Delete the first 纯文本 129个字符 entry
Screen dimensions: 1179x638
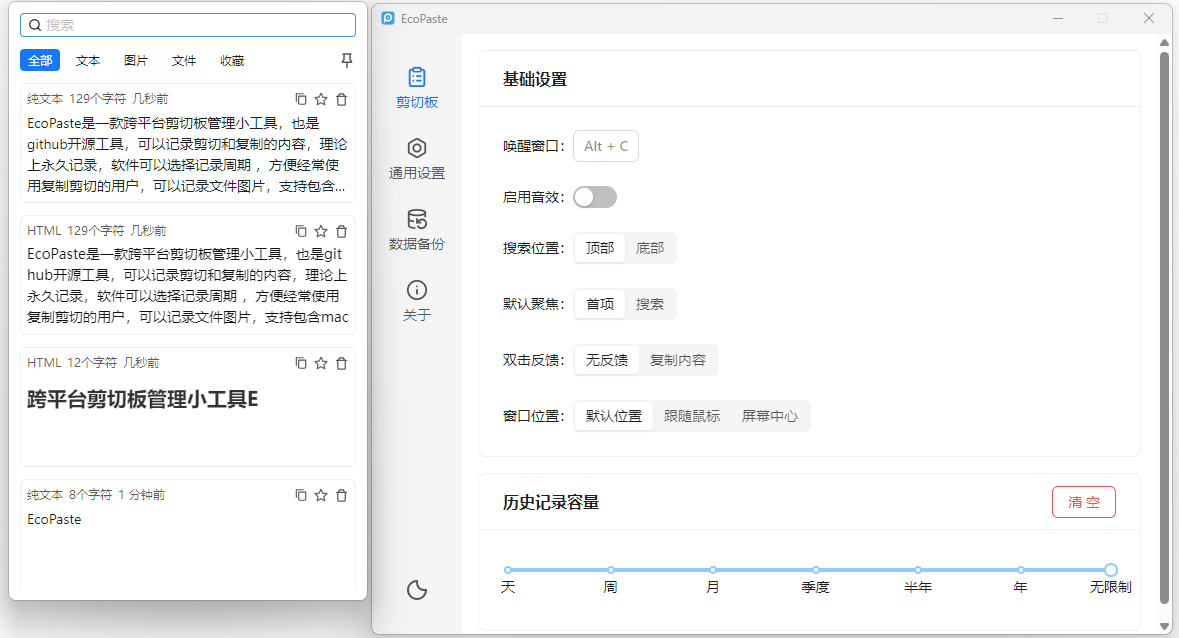tap(341, 99)
